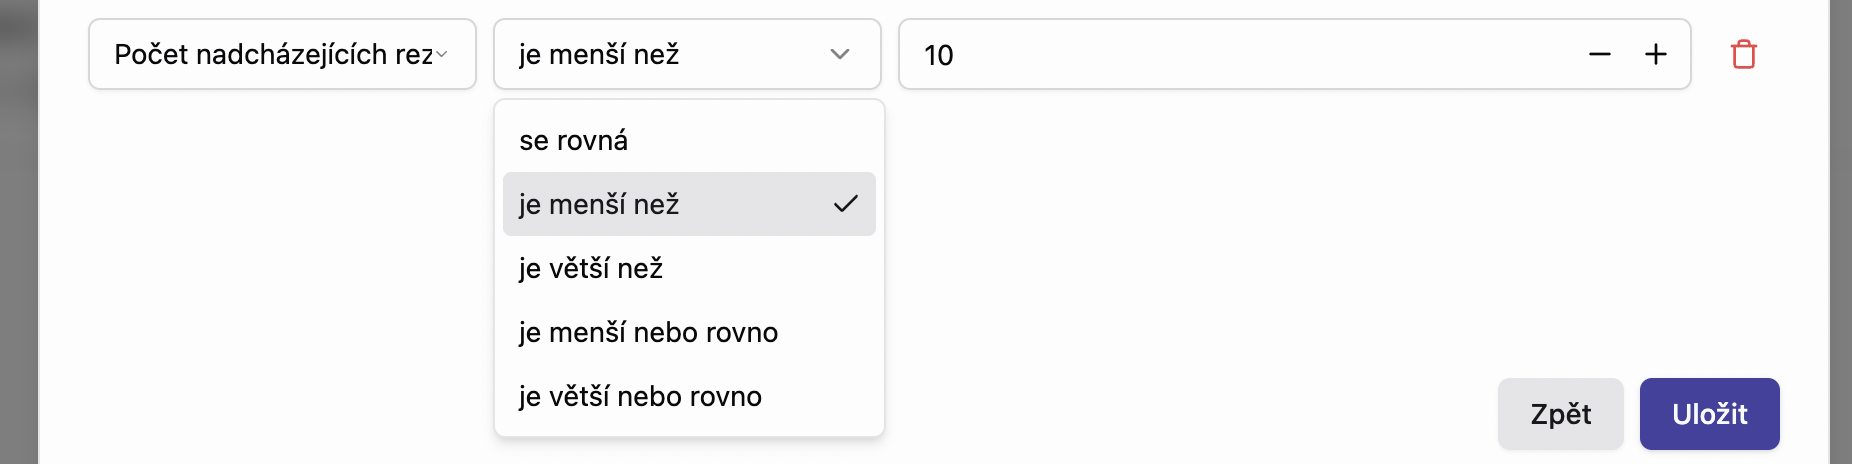Click the small arrow on the 'Počet nadcházejících rez' field
1852x464 pixels.
441,54
